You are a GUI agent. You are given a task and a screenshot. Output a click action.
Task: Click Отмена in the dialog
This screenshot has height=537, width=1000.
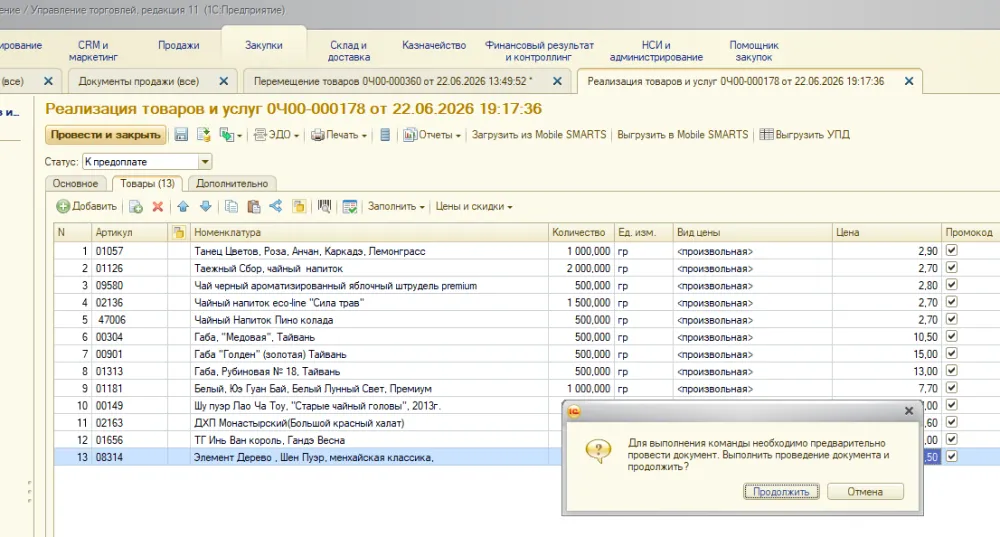coord(865,492)
